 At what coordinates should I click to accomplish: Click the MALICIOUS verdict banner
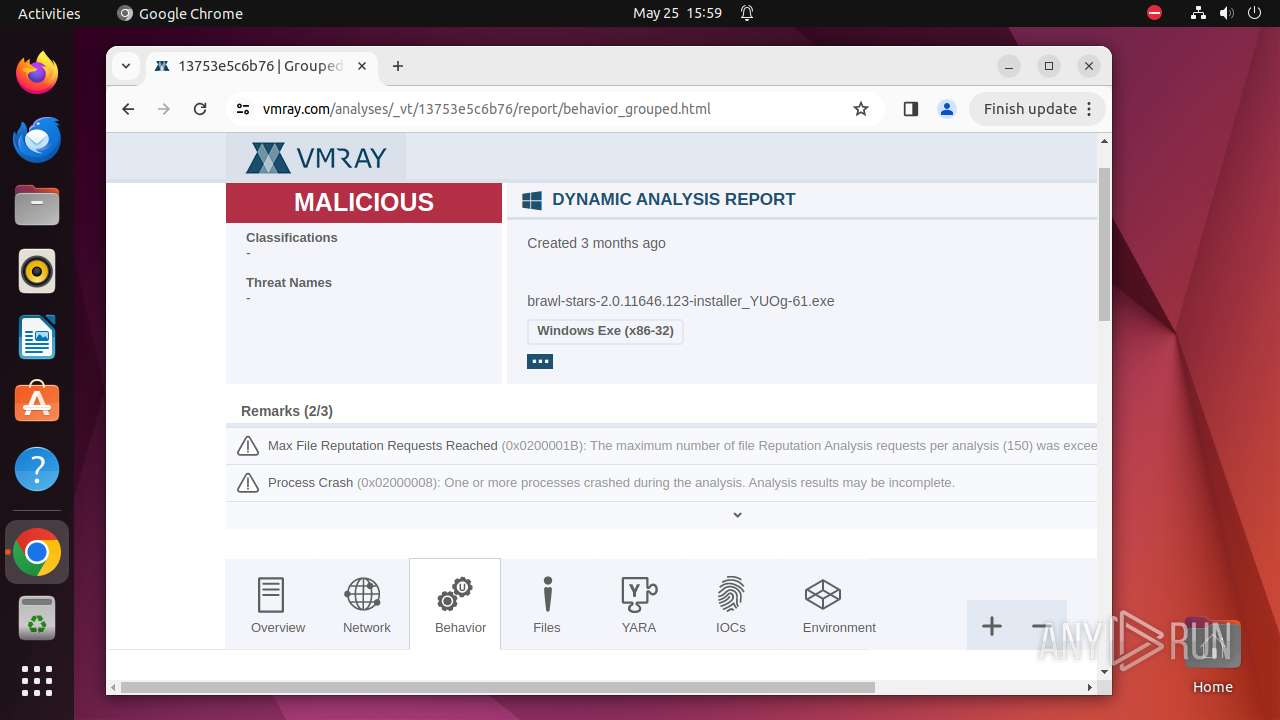(364, 202)
